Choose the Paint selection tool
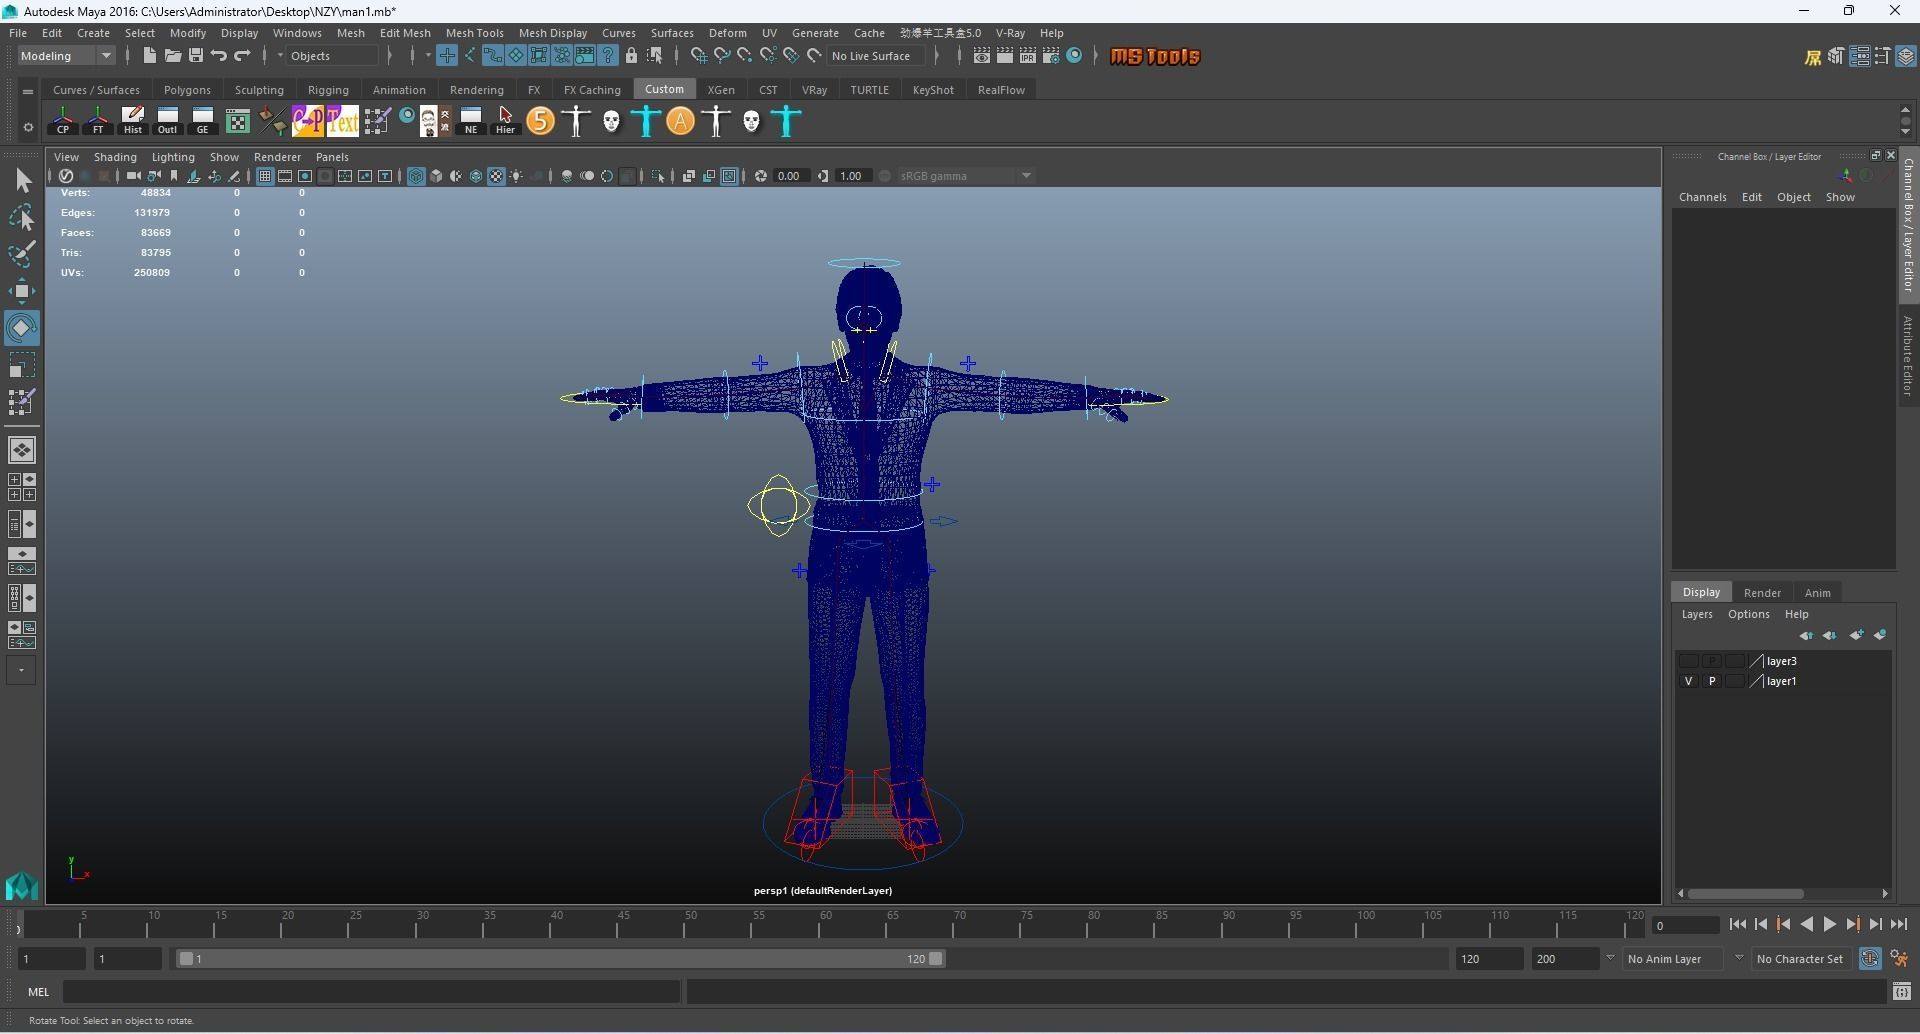 coord(22,254)
